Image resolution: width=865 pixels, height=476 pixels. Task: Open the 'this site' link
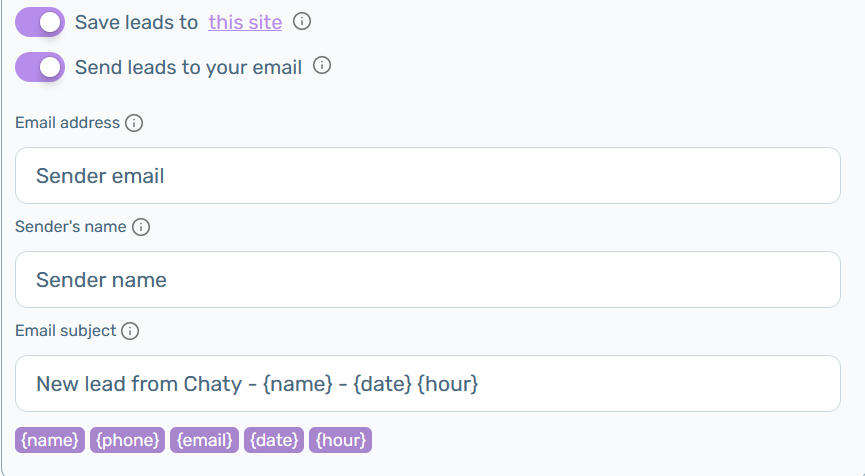(x=245, y=22)
